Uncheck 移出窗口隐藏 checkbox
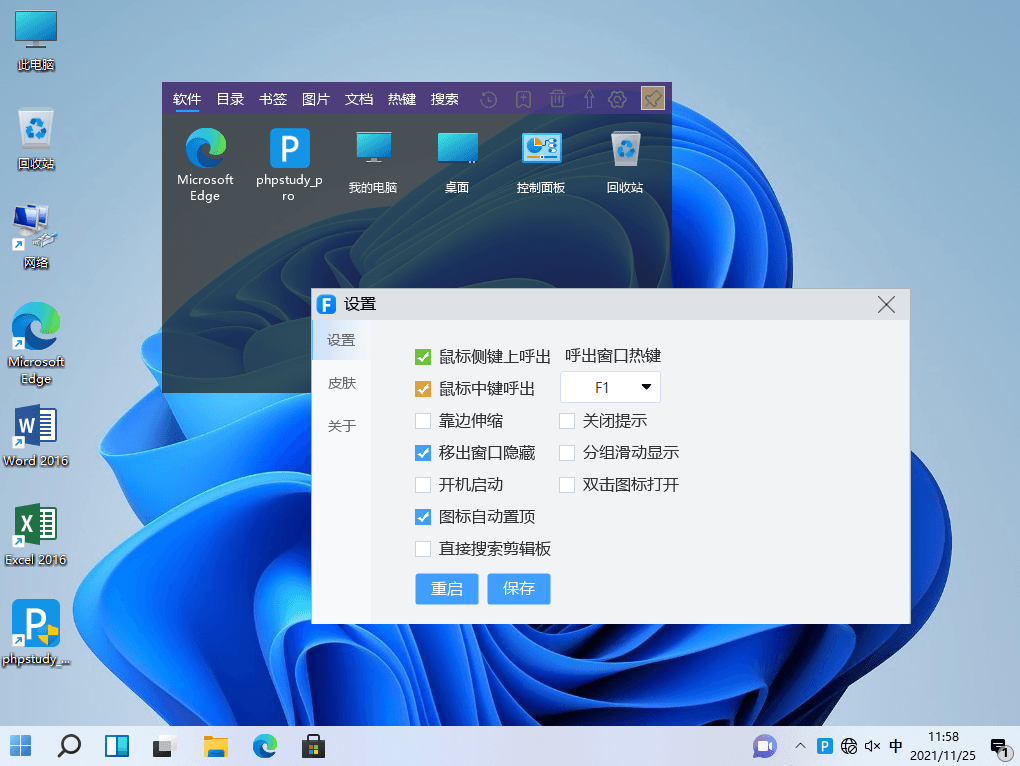This screenshot has height=766, width=1020. [x=423, y=453]
